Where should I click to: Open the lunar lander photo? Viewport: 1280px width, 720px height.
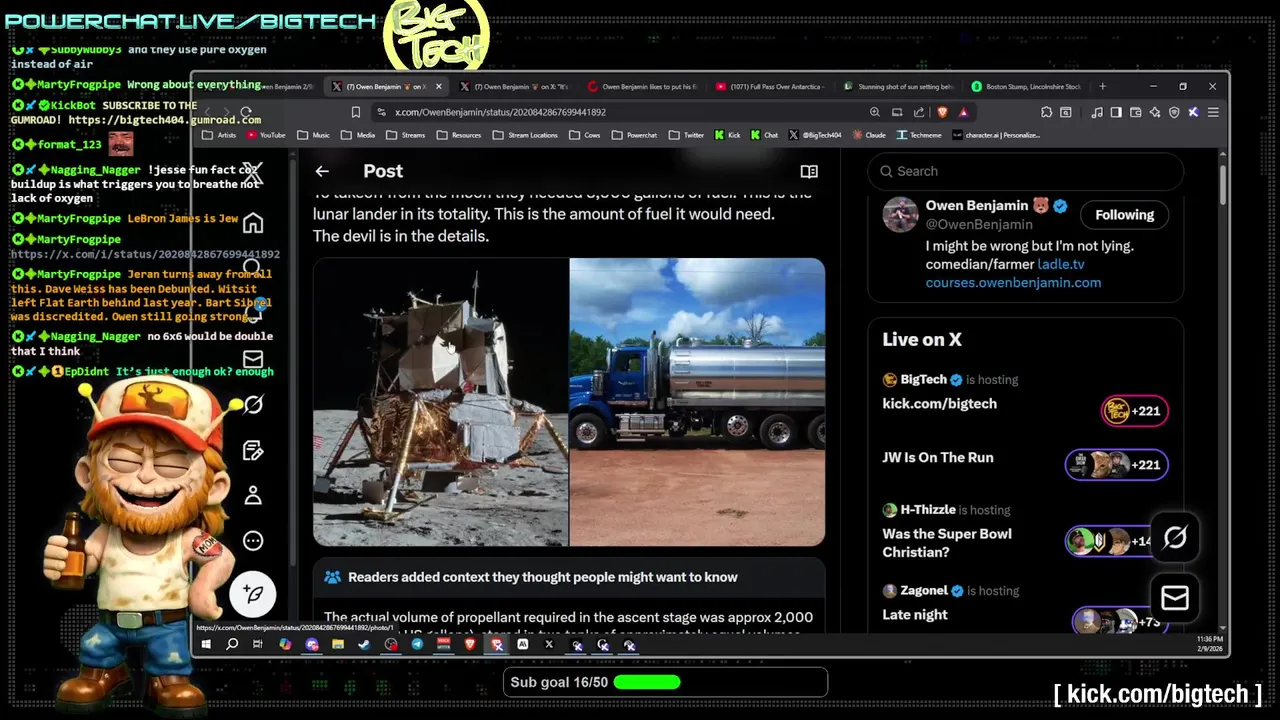[x=441, y=402]
